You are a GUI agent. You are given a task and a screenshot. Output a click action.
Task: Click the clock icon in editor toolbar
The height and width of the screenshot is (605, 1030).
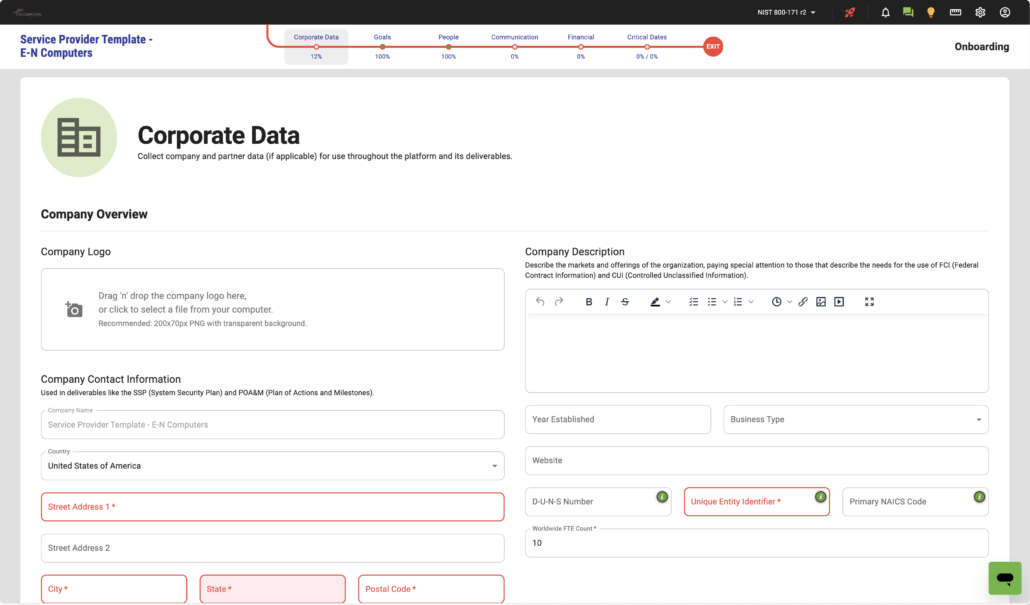coord(776,302)
